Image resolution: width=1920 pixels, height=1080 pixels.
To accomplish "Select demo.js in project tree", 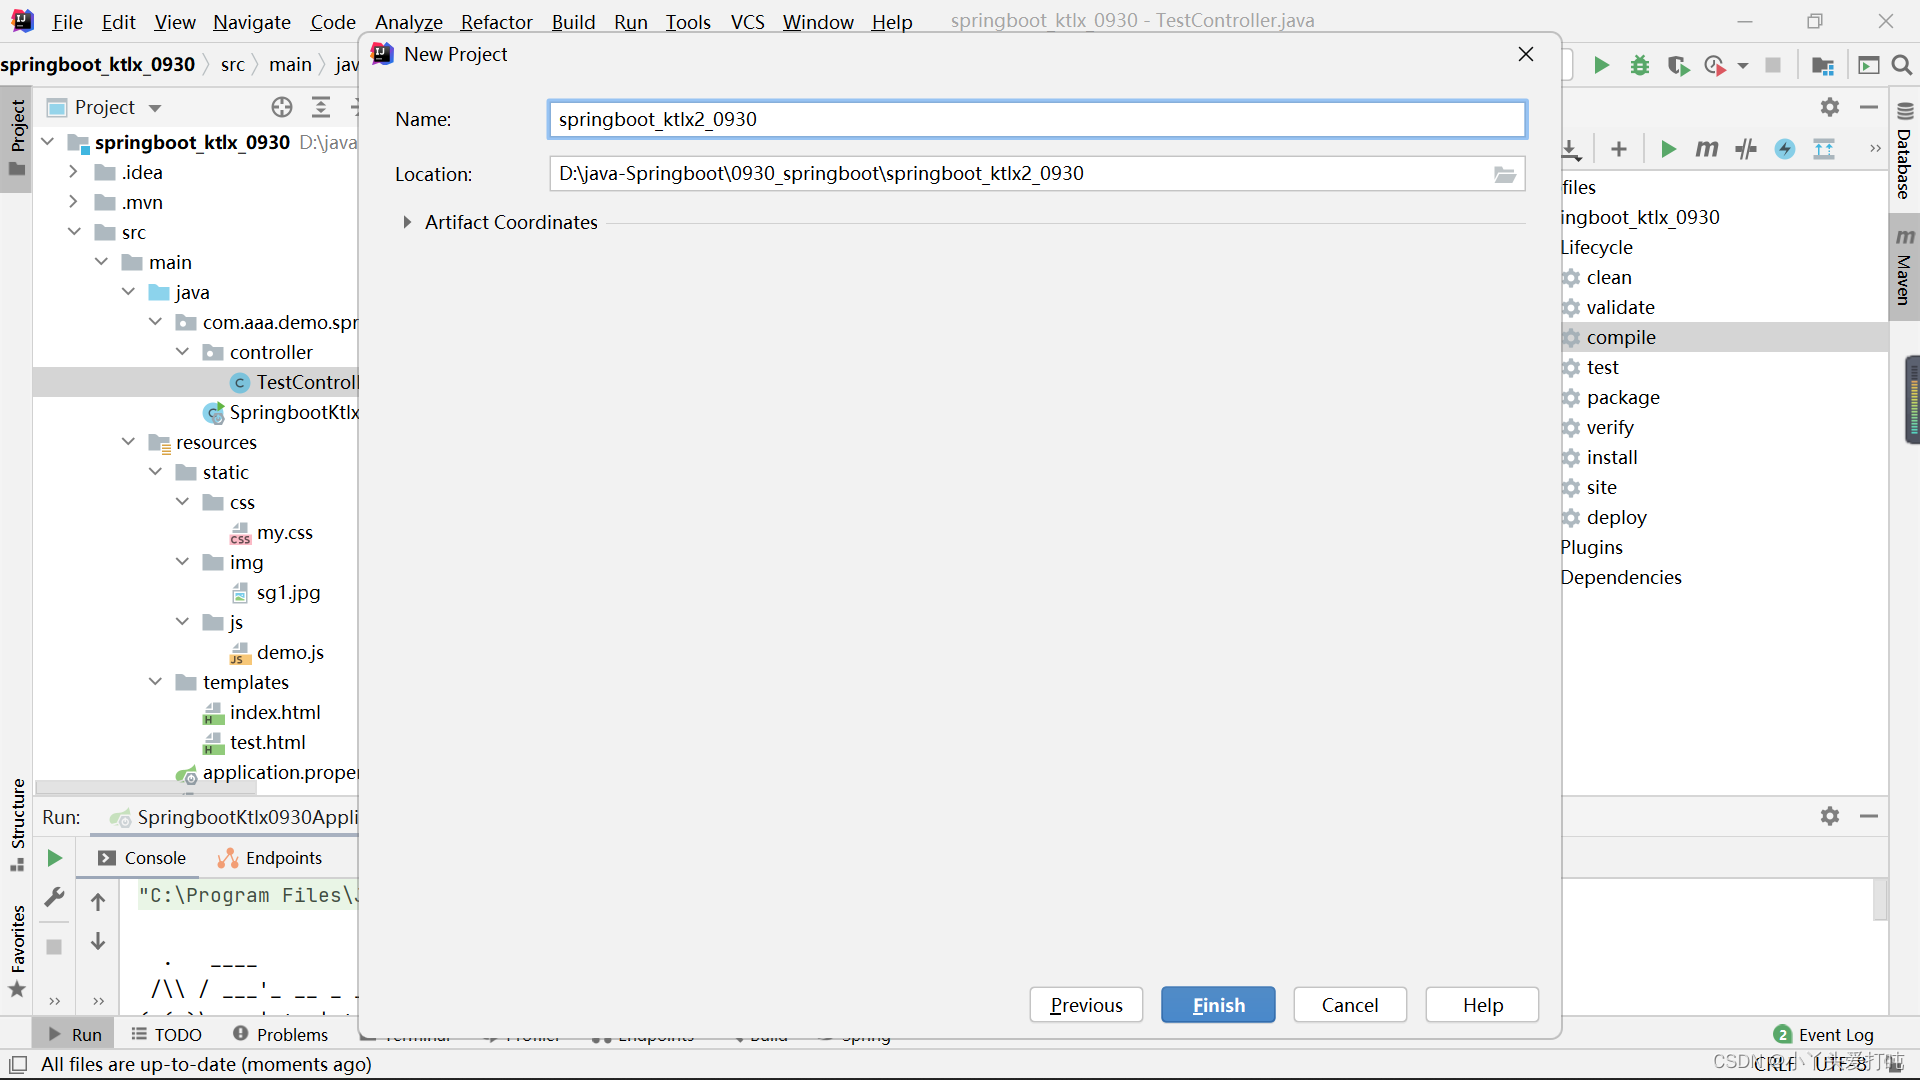I will pos(290,653).
